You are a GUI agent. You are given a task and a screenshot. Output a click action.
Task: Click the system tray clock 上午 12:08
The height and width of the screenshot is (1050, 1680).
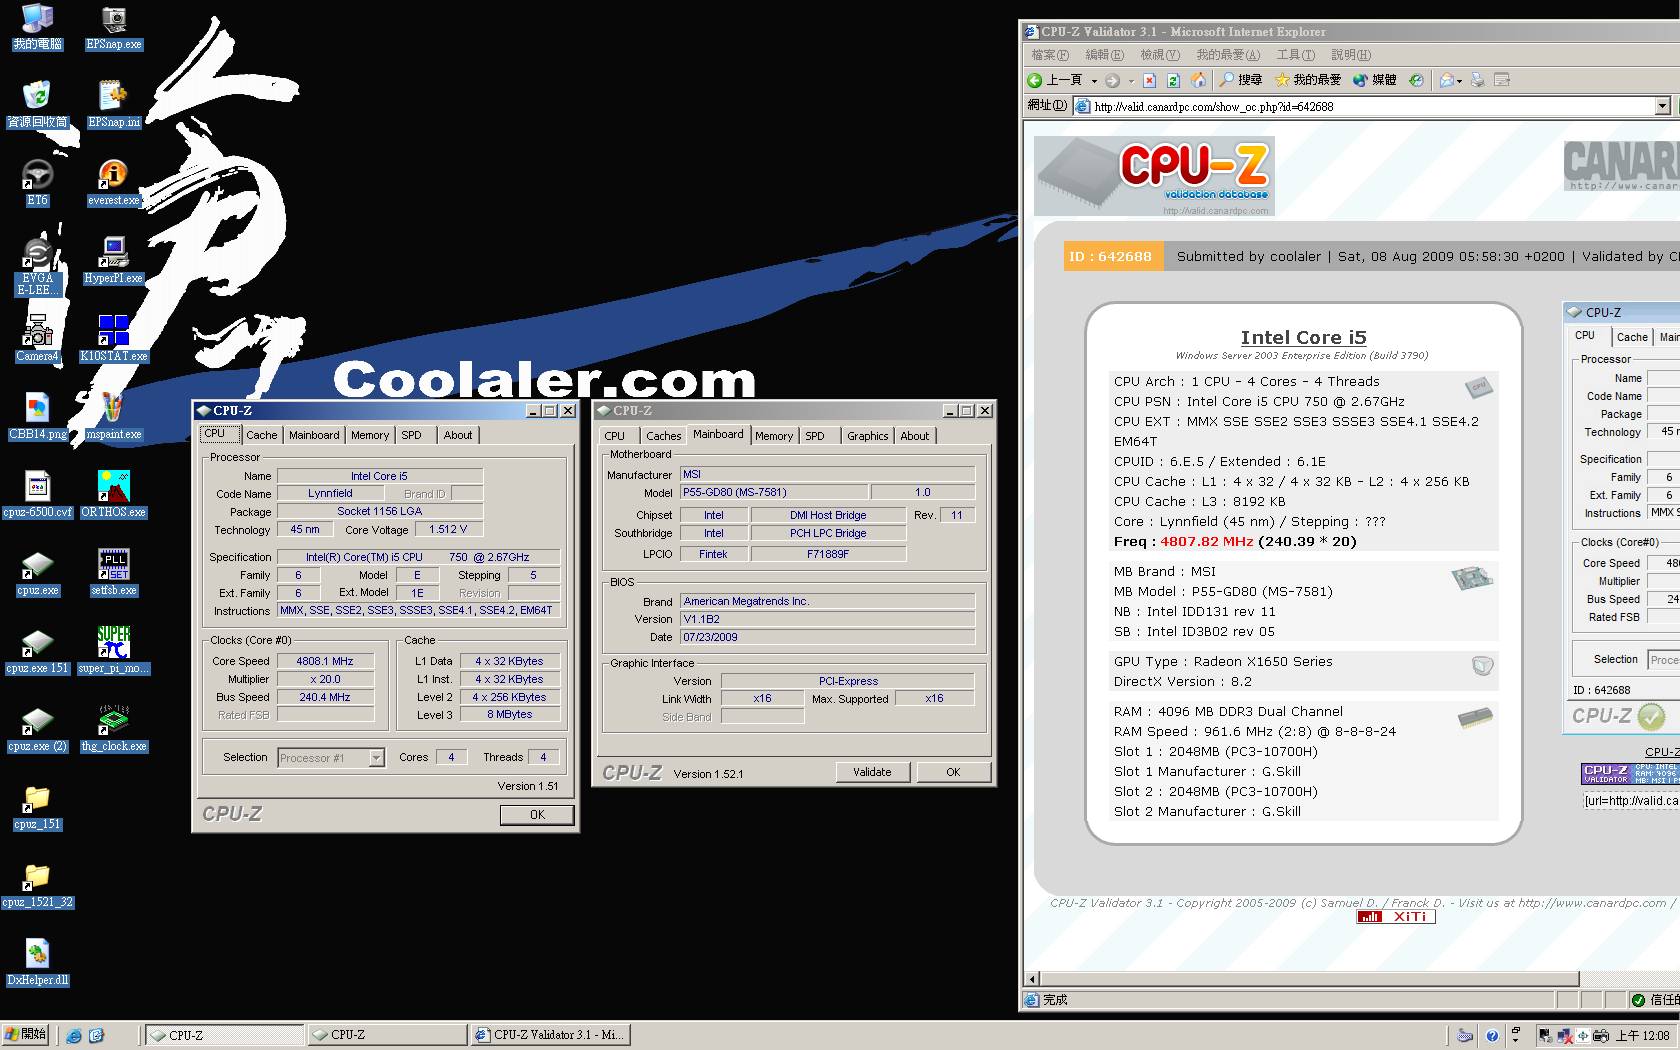pos(1643,1036)
